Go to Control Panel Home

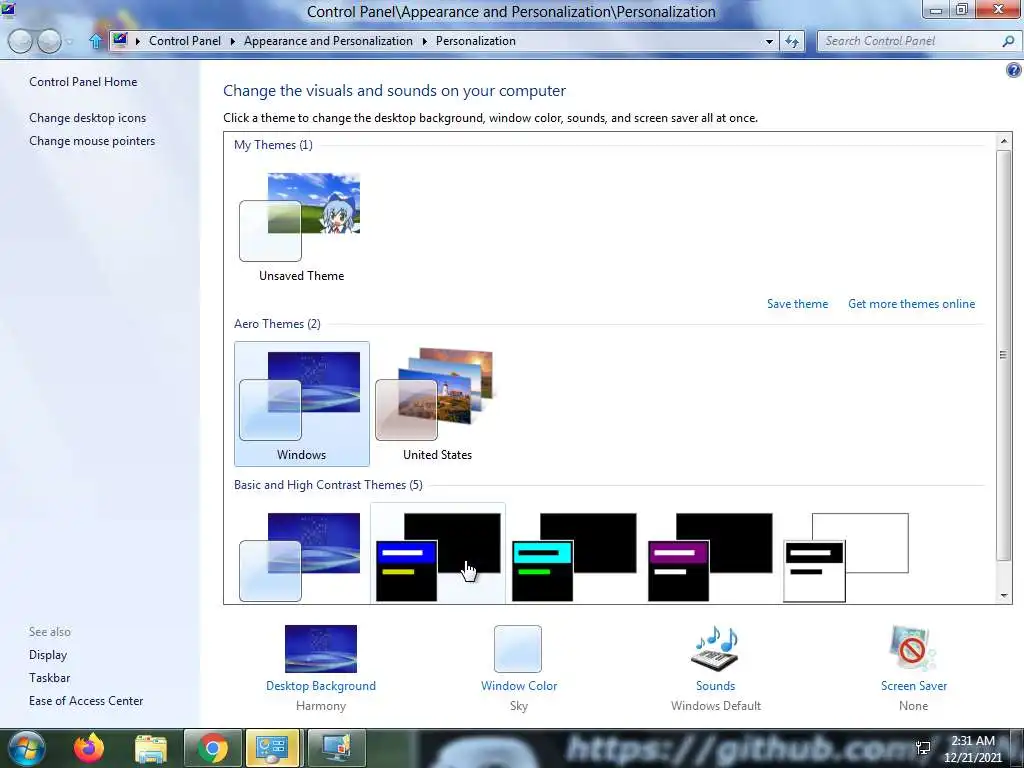[x=83, y=82]
